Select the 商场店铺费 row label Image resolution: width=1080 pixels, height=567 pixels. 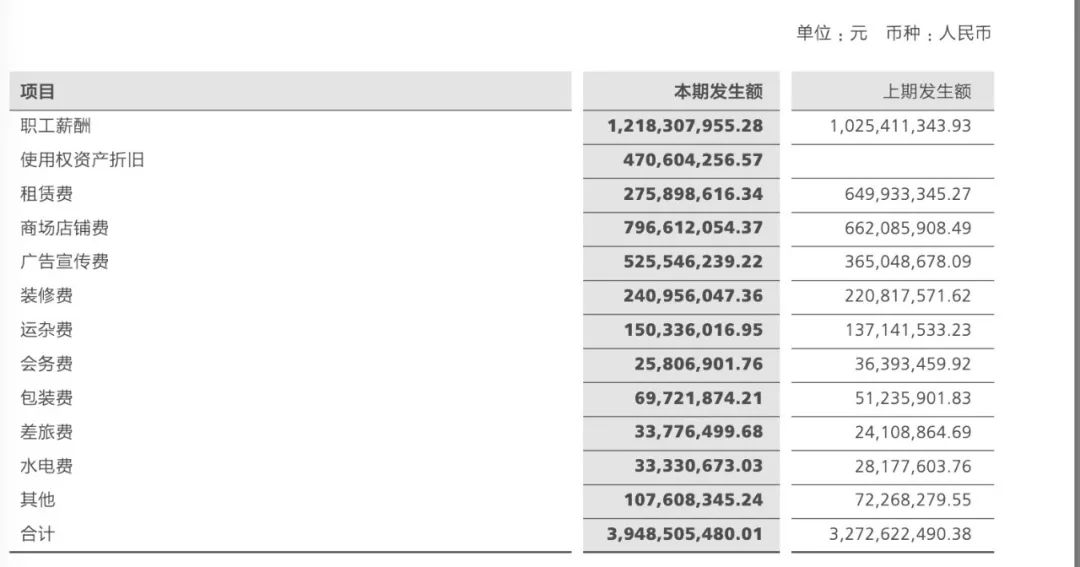(64, 228)
